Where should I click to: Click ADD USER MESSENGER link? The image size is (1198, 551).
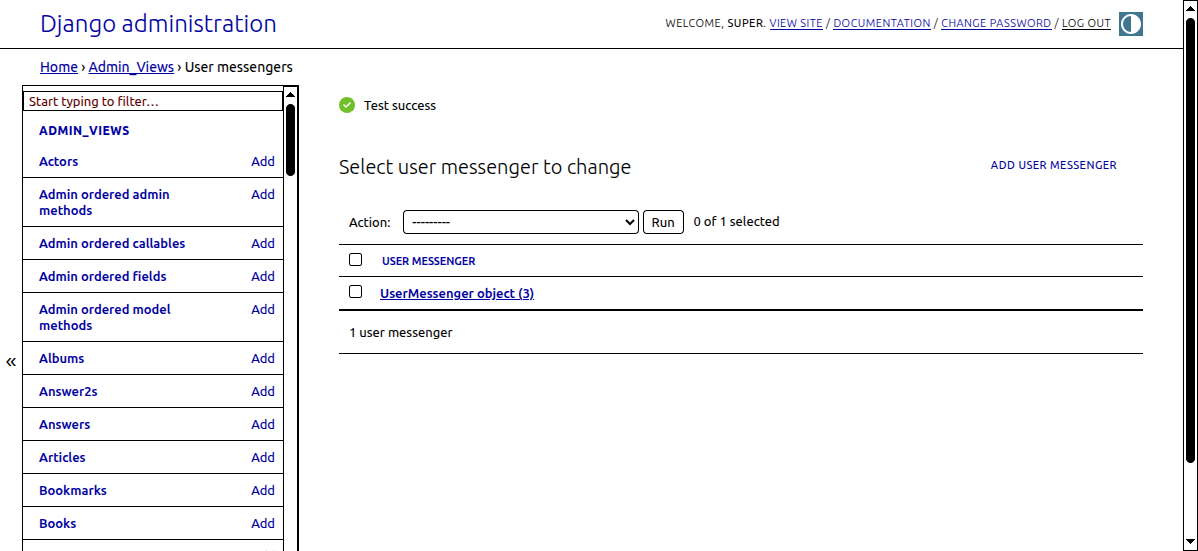[1054, 165]
